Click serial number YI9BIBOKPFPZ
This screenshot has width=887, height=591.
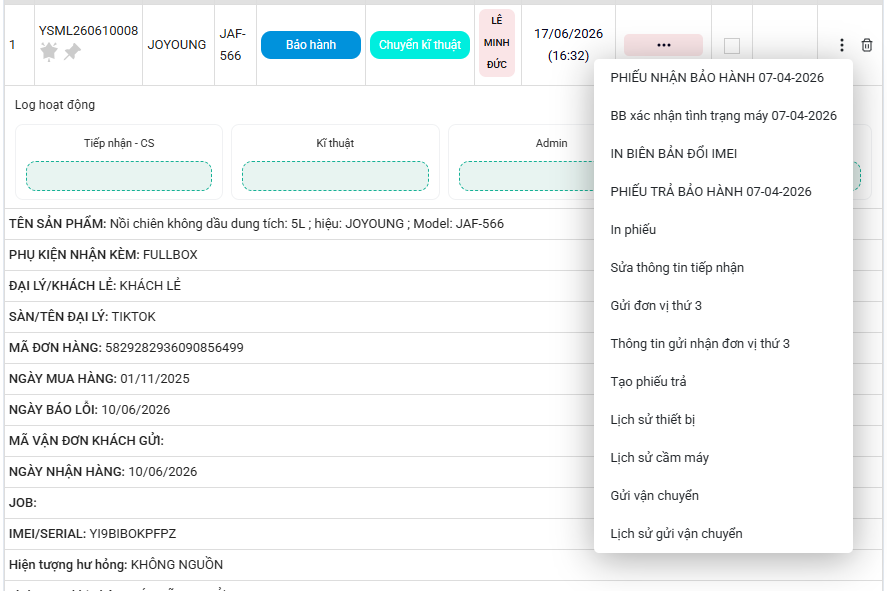tap(132, 534)
